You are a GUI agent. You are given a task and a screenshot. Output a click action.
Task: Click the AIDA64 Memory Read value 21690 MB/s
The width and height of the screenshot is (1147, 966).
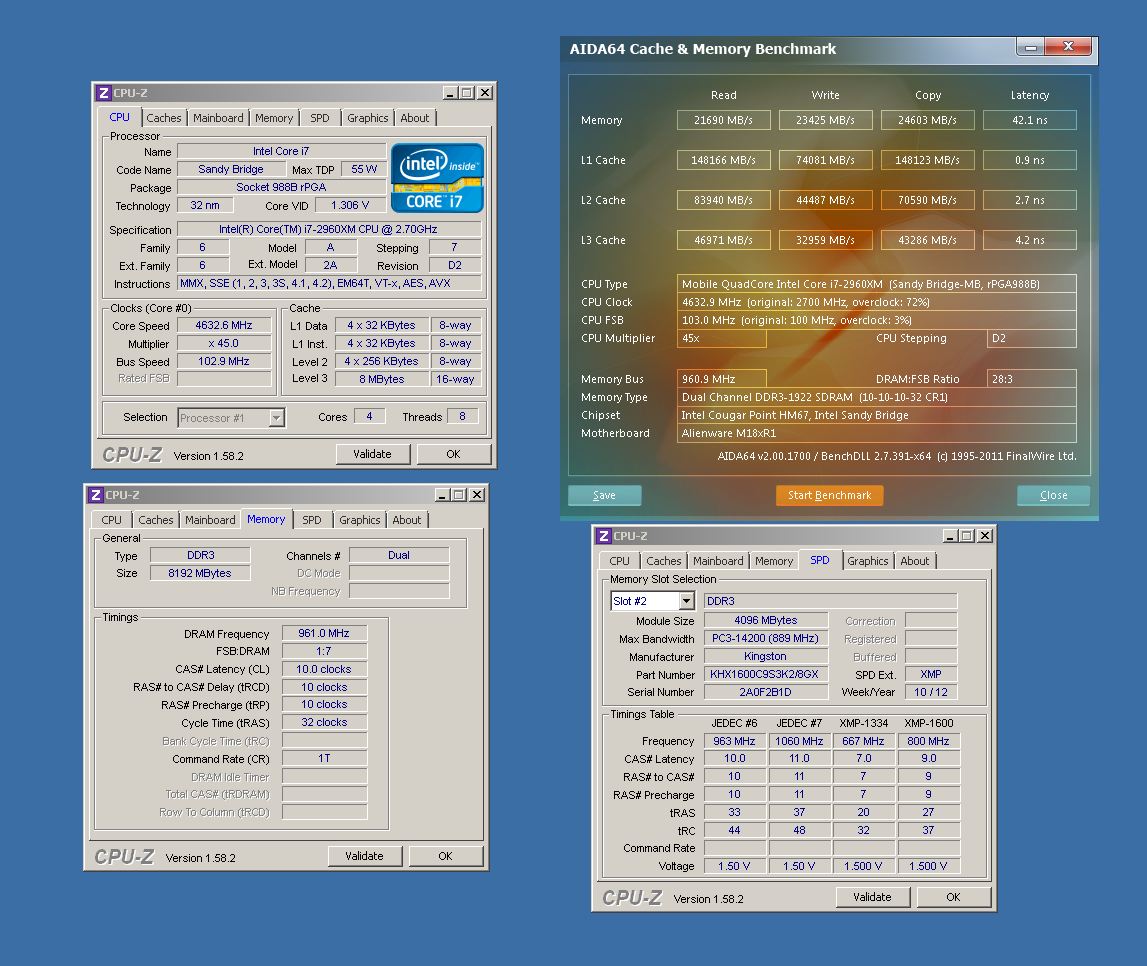tap(723, 120)
